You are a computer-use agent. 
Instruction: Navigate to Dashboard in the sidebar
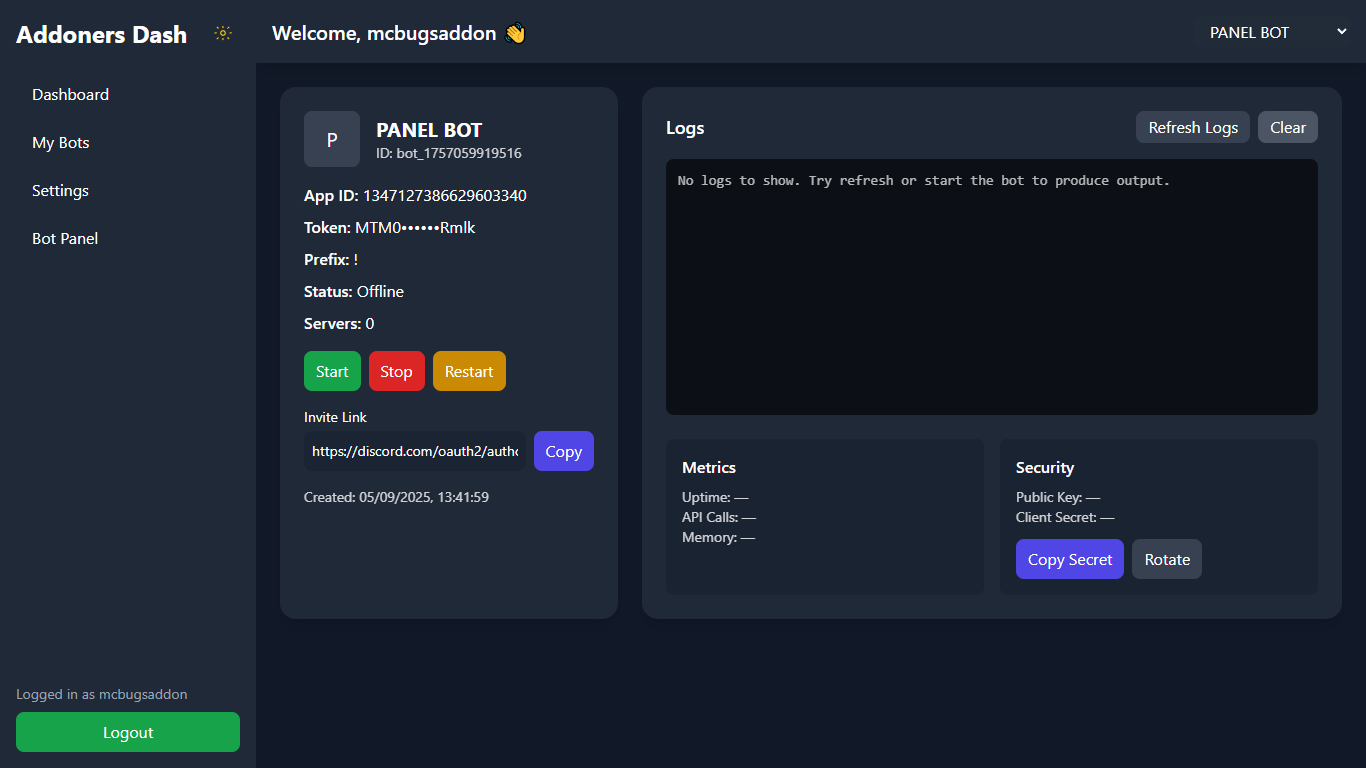pos(70,94)
